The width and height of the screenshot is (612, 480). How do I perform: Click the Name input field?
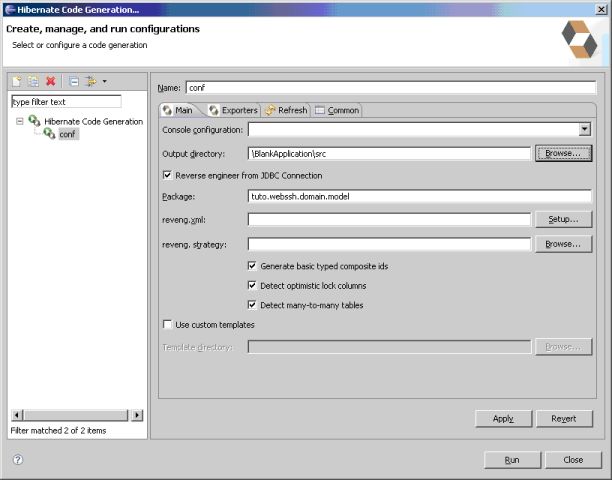coord(391,88)
